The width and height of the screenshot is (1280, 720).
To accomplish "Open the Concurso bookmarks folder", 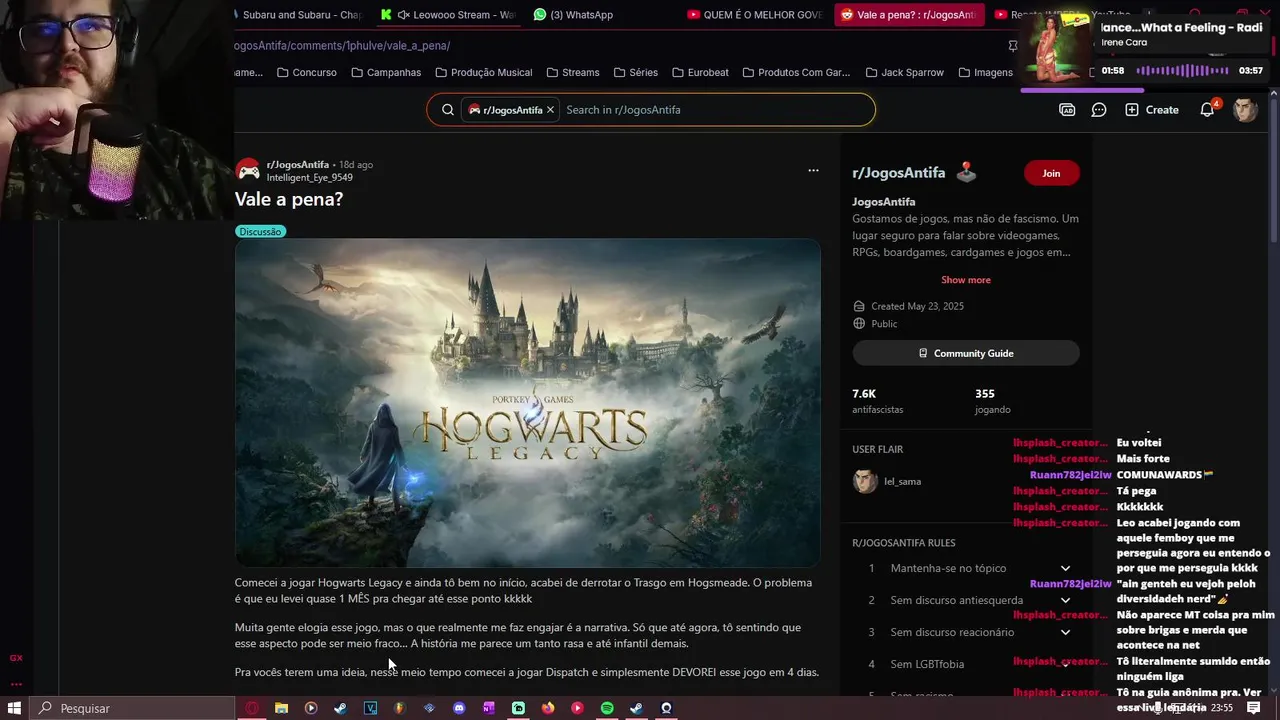I will tap(306, 73).
